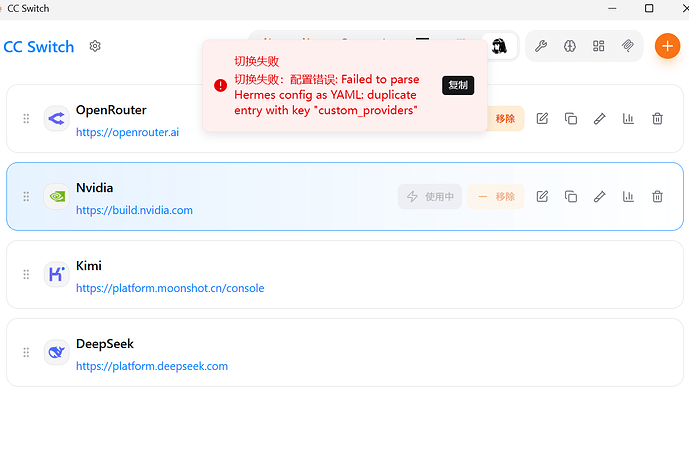Open the platform.moonshot.cn/console link
Viewport: 689px width, 465px height.
(x=170, y=288)
